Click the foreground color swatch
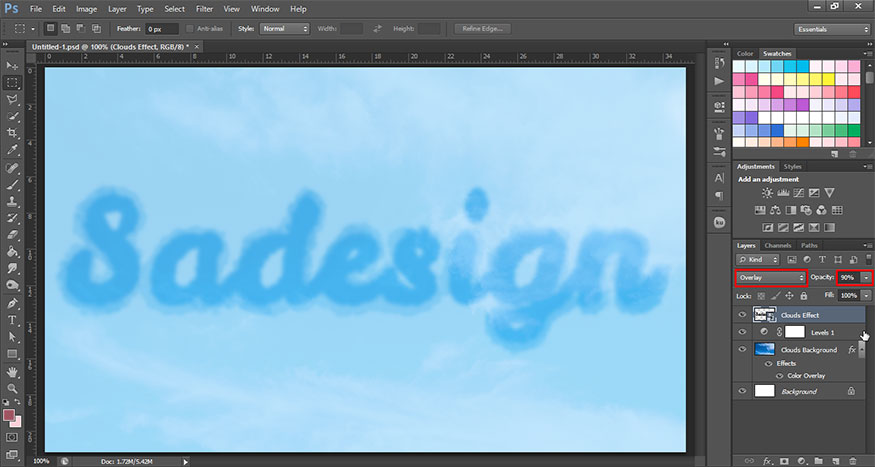875x467 pixels. coord(11,413)
